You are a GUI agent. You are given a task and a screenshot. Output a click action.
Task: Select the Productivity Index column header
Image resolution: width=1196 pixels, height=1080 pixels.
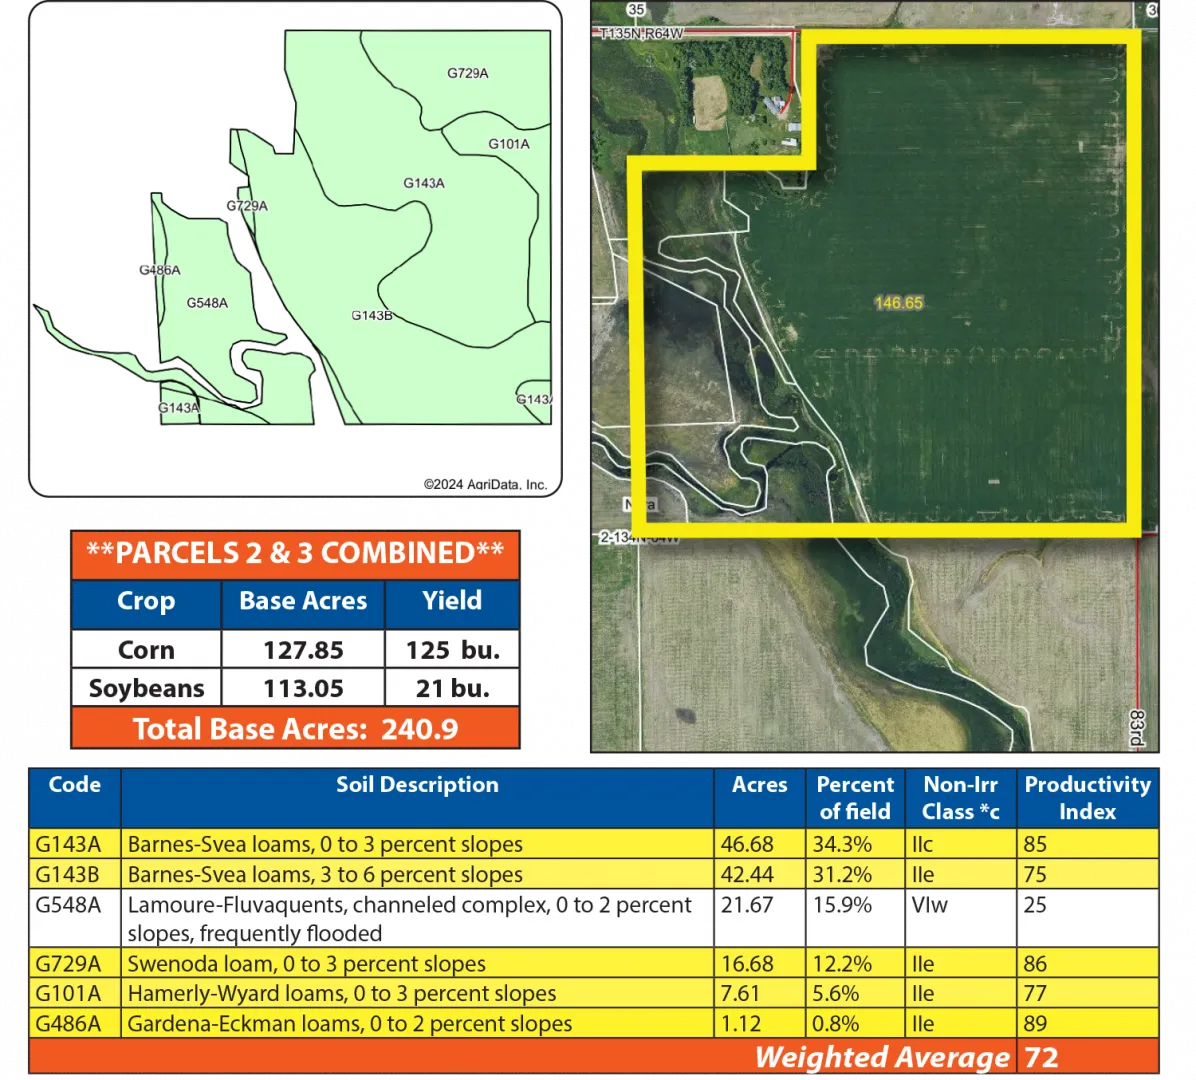click(1087, 798)
